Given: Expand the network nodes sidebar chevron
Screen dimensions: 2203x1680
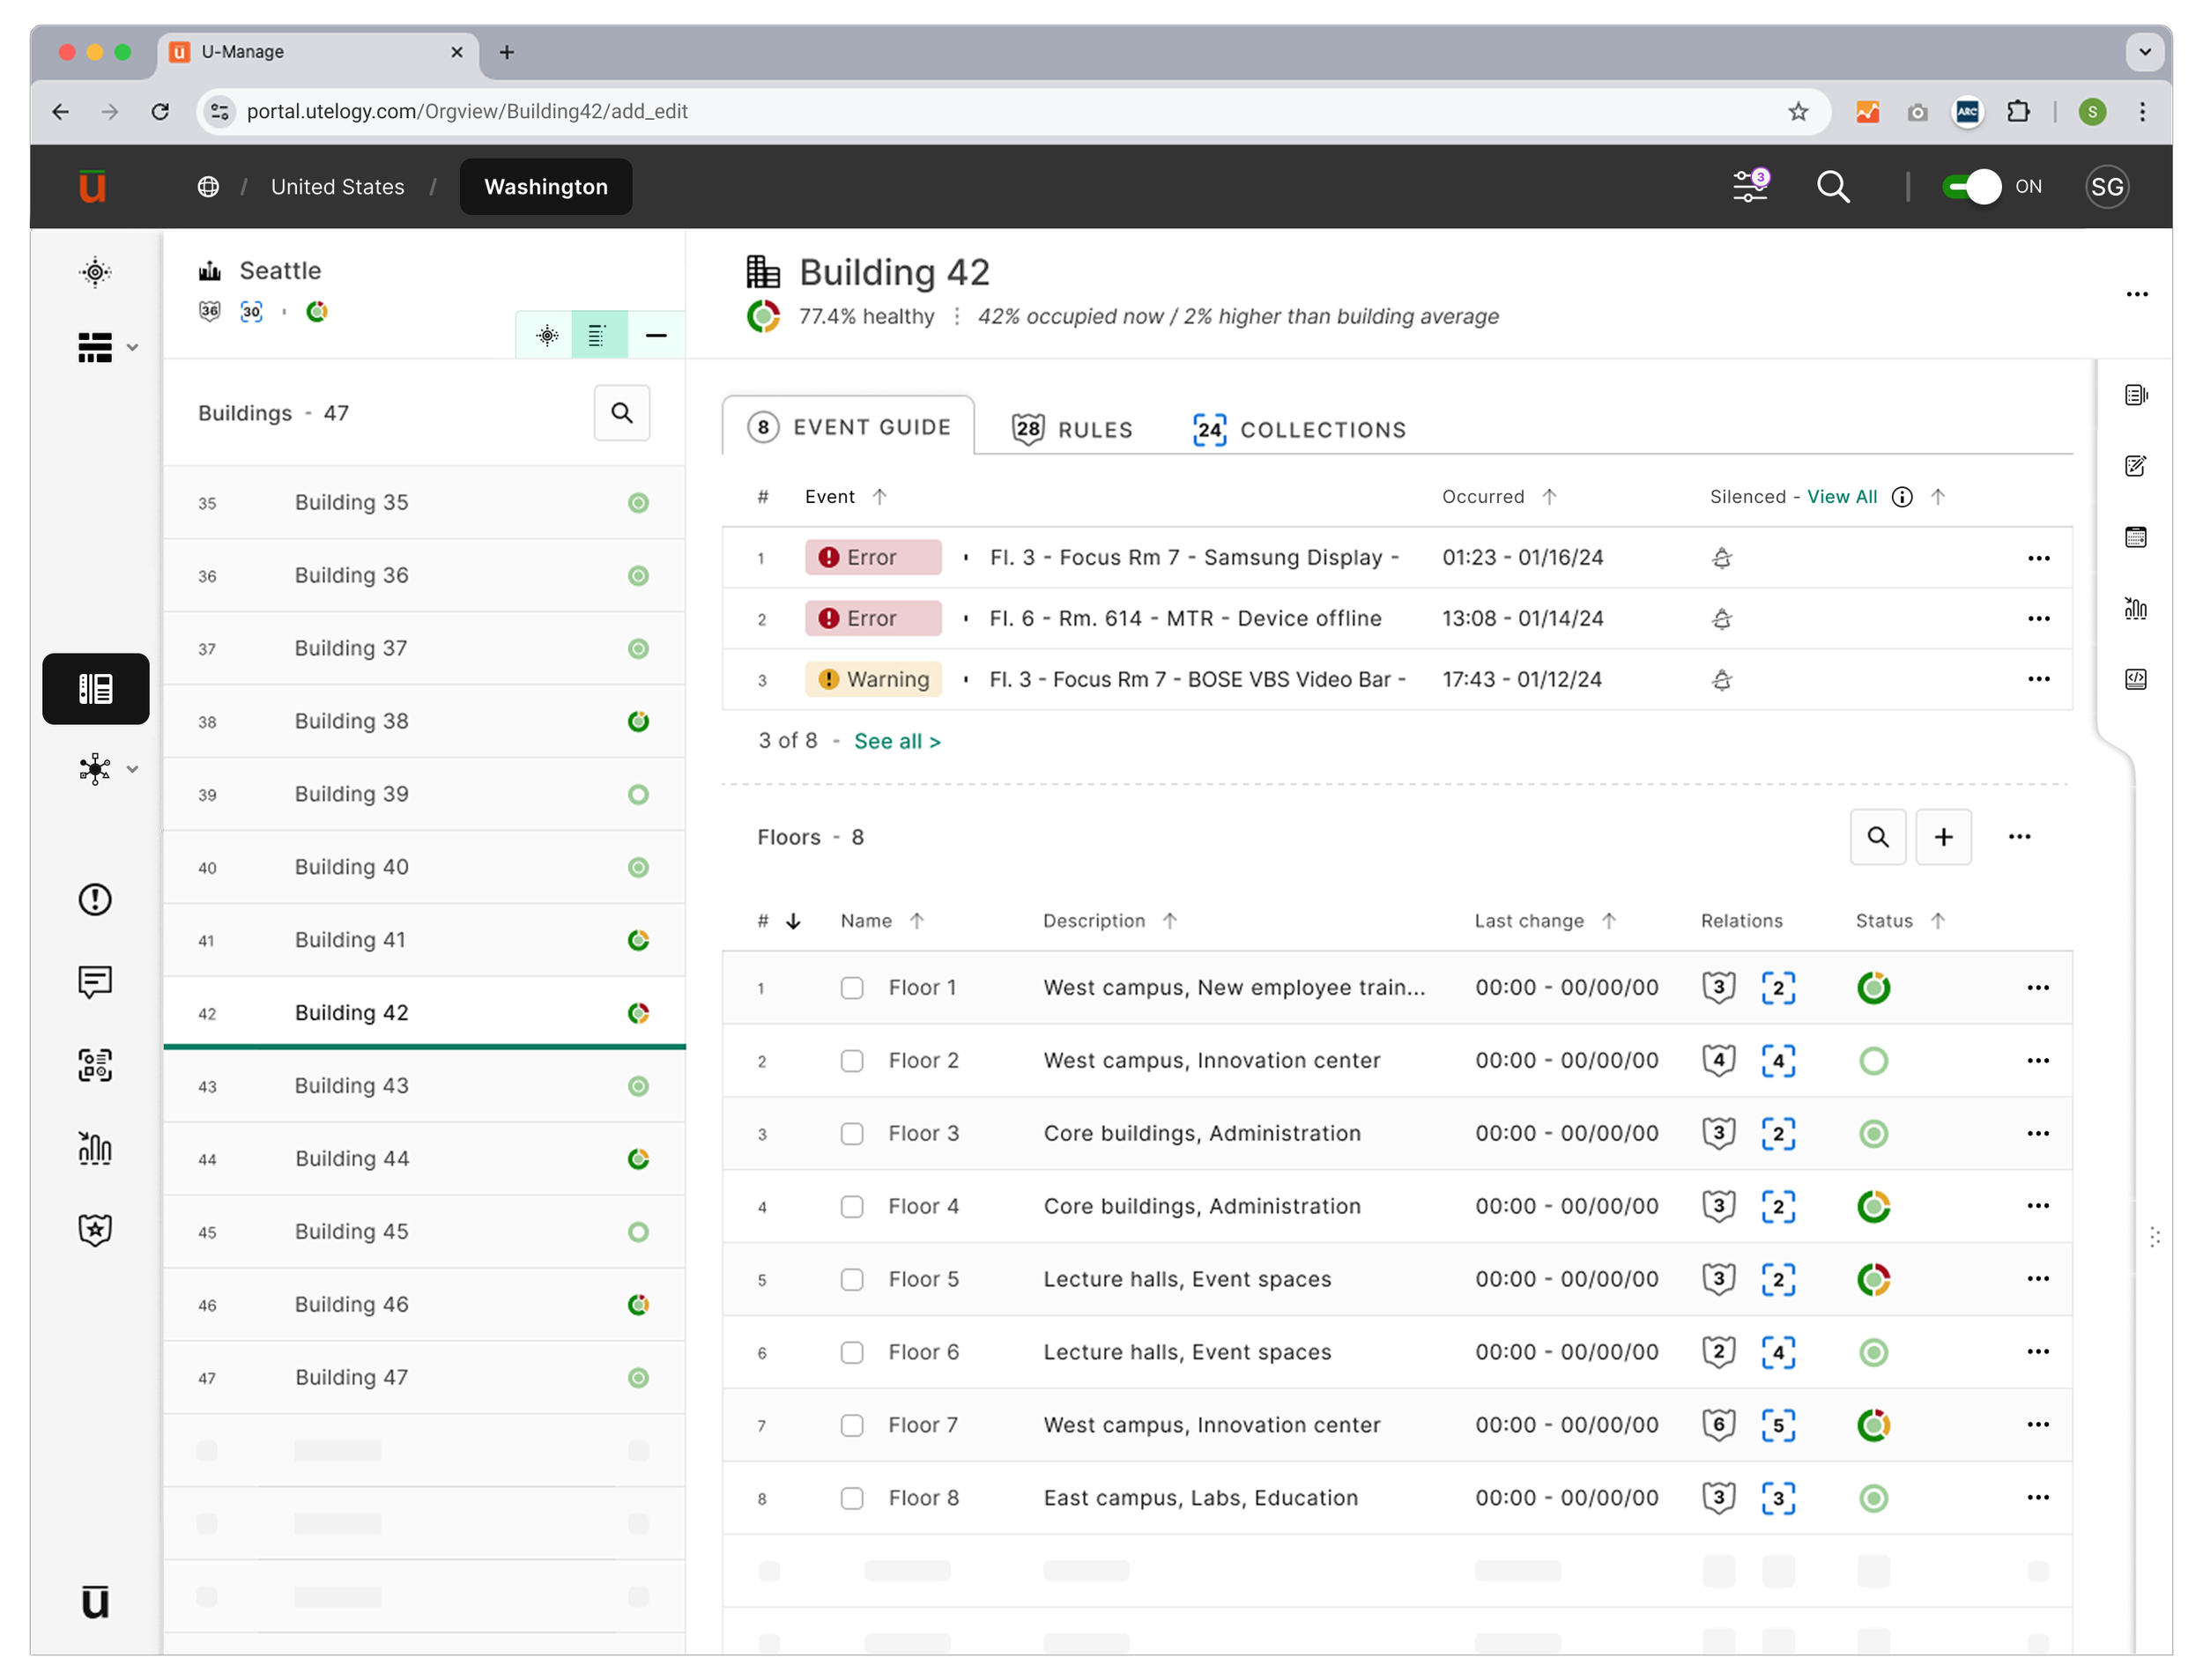Looking at the screenshot, I should (132, 769).
